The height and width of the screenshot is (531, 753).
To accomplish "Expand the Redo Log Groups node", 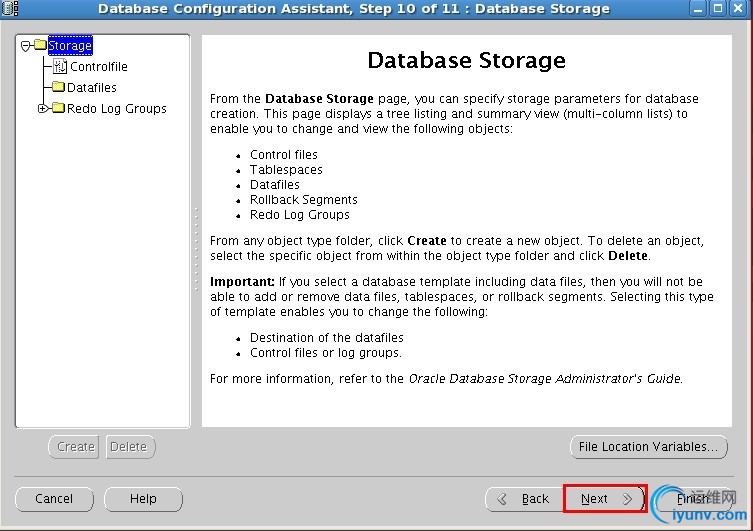I will [x=43, y=109].
